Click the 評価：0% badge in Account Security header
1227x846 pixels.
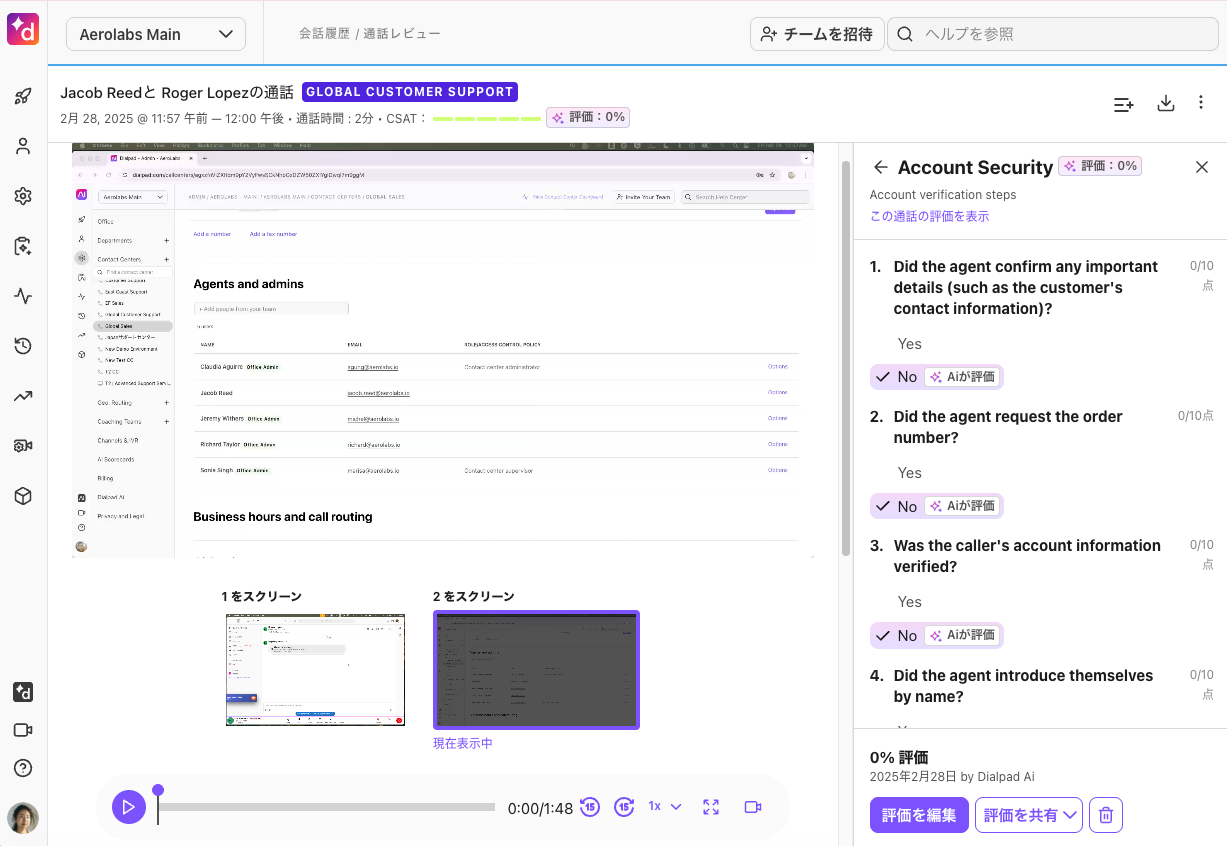coord(1100,166)
